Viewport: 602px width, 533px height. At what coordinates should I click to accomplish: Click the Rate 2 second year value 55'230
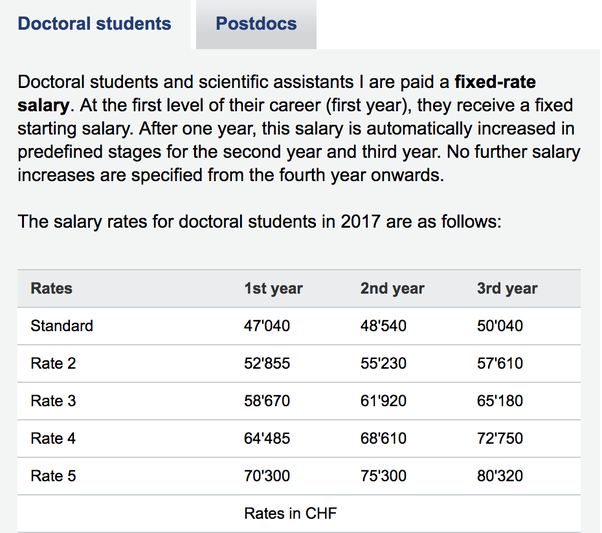(x=383, y=363)
